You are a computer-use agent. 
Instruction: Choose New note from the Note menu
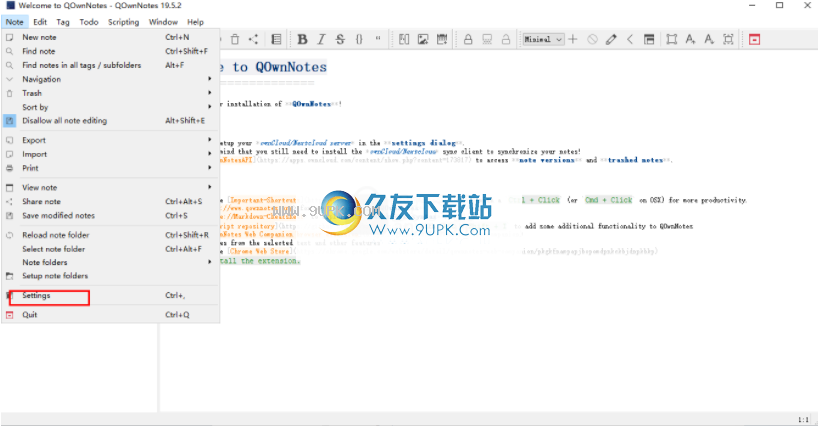pyautogui.click(x=111, y=37)
